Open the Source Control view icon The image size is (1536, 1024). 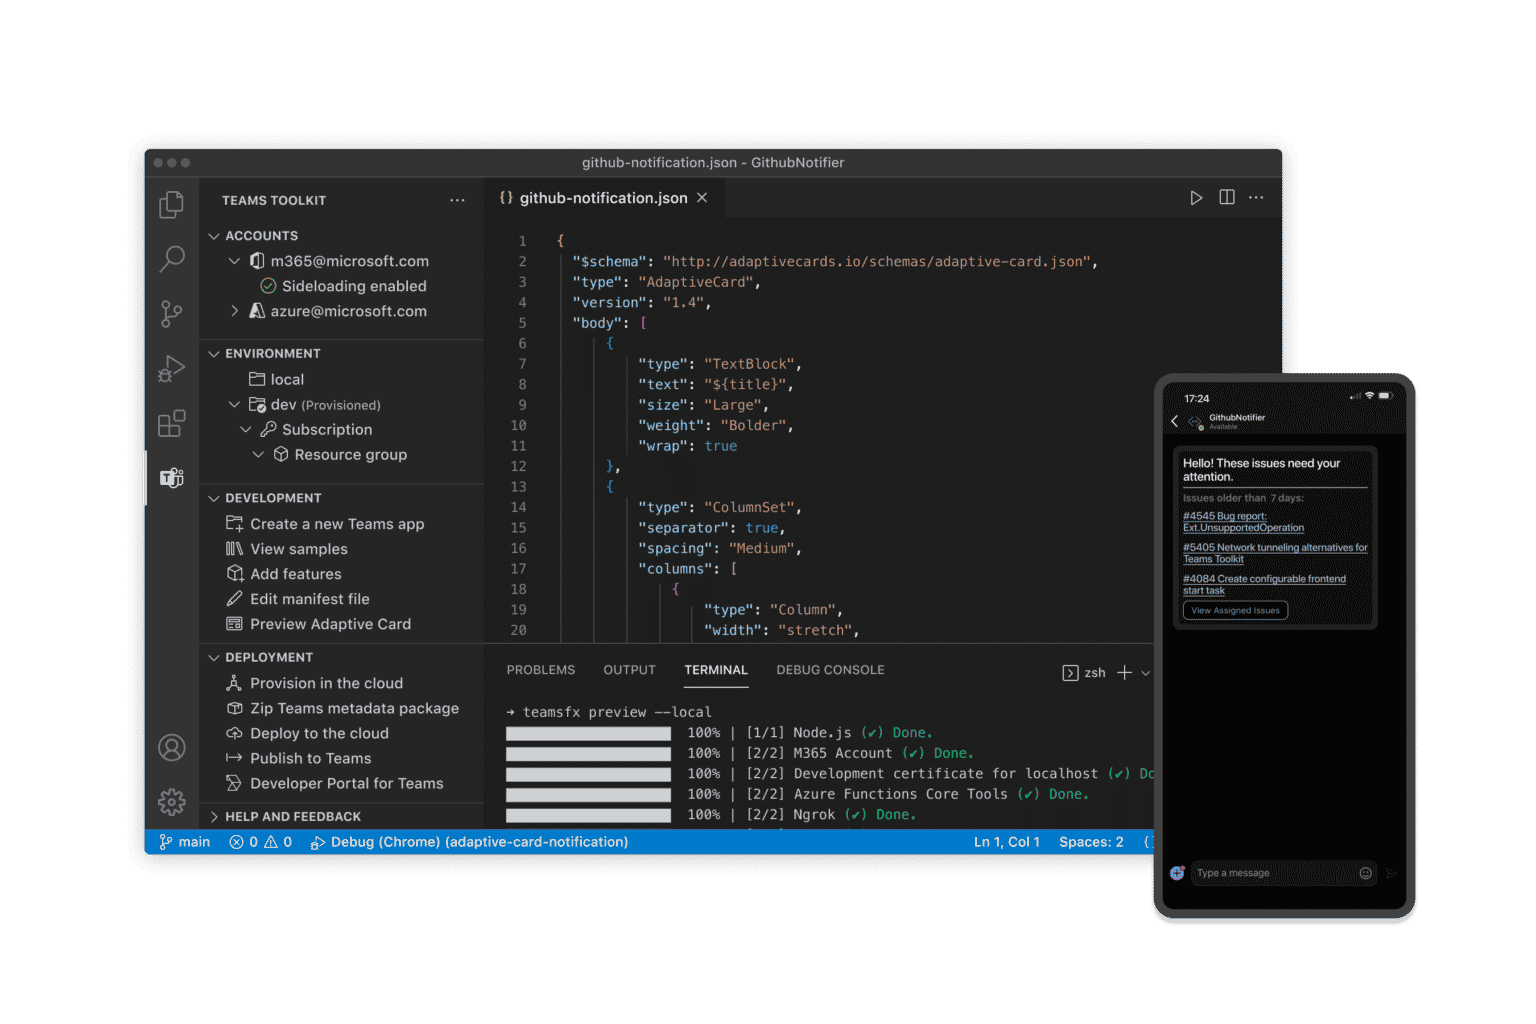click(x=172, y=314)
